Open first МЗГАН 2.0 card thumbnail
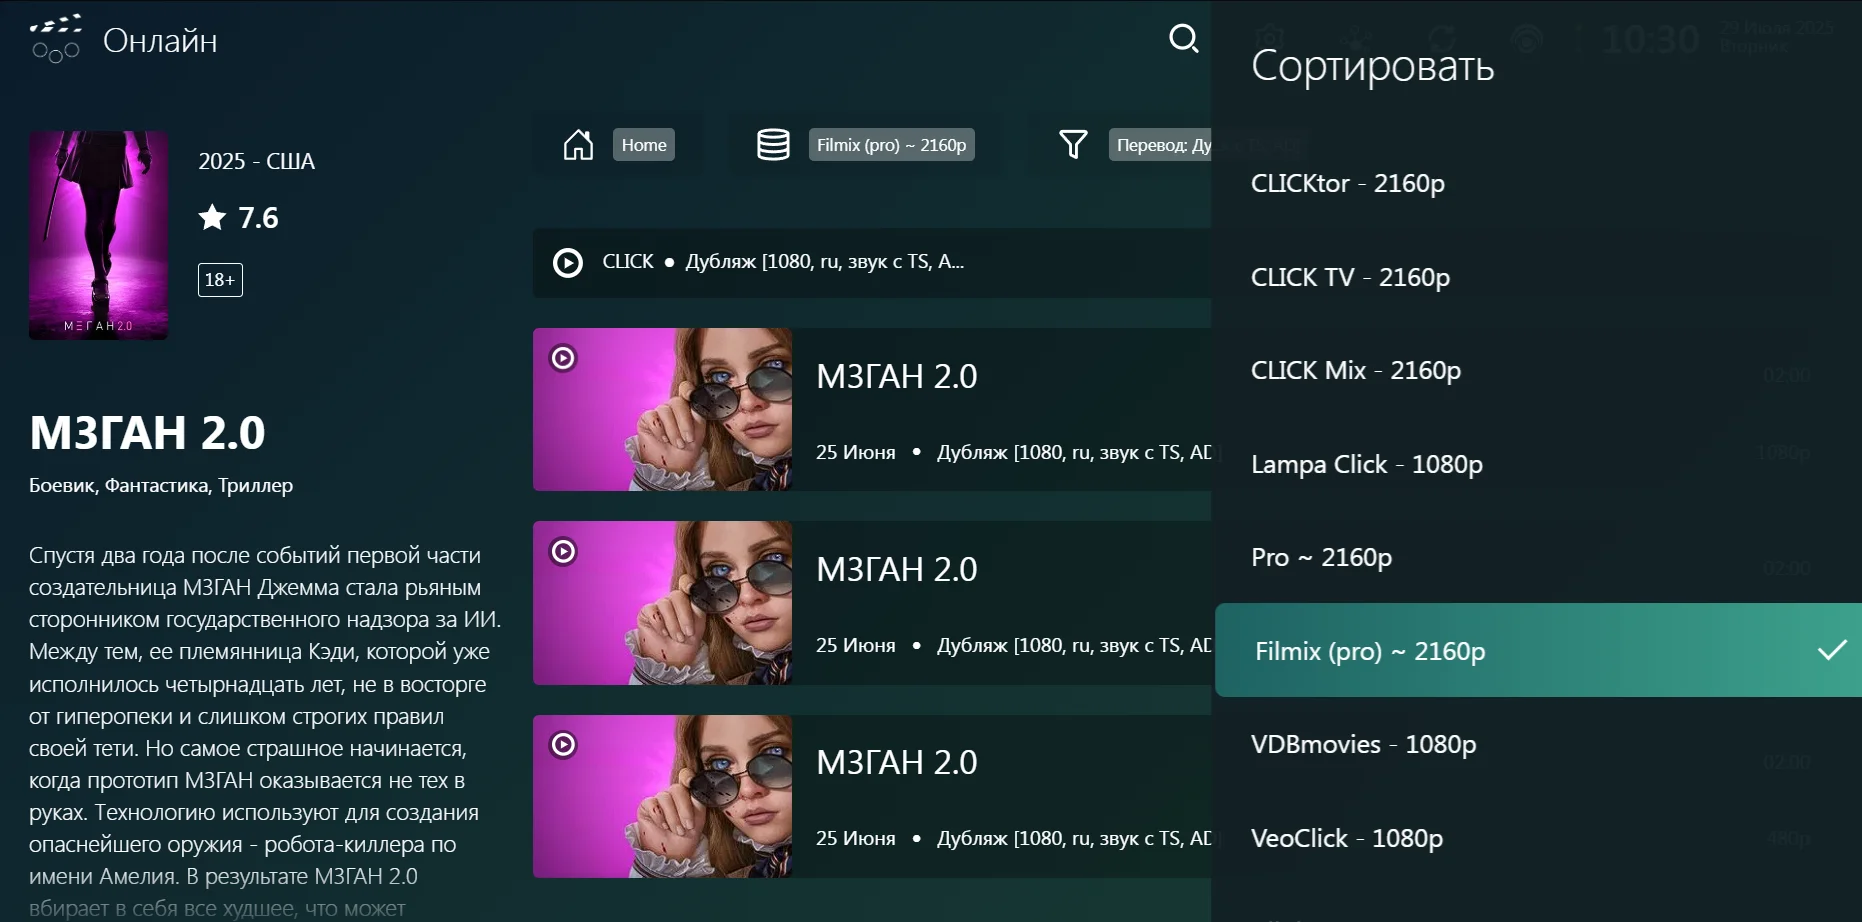 tap(662, 410)
